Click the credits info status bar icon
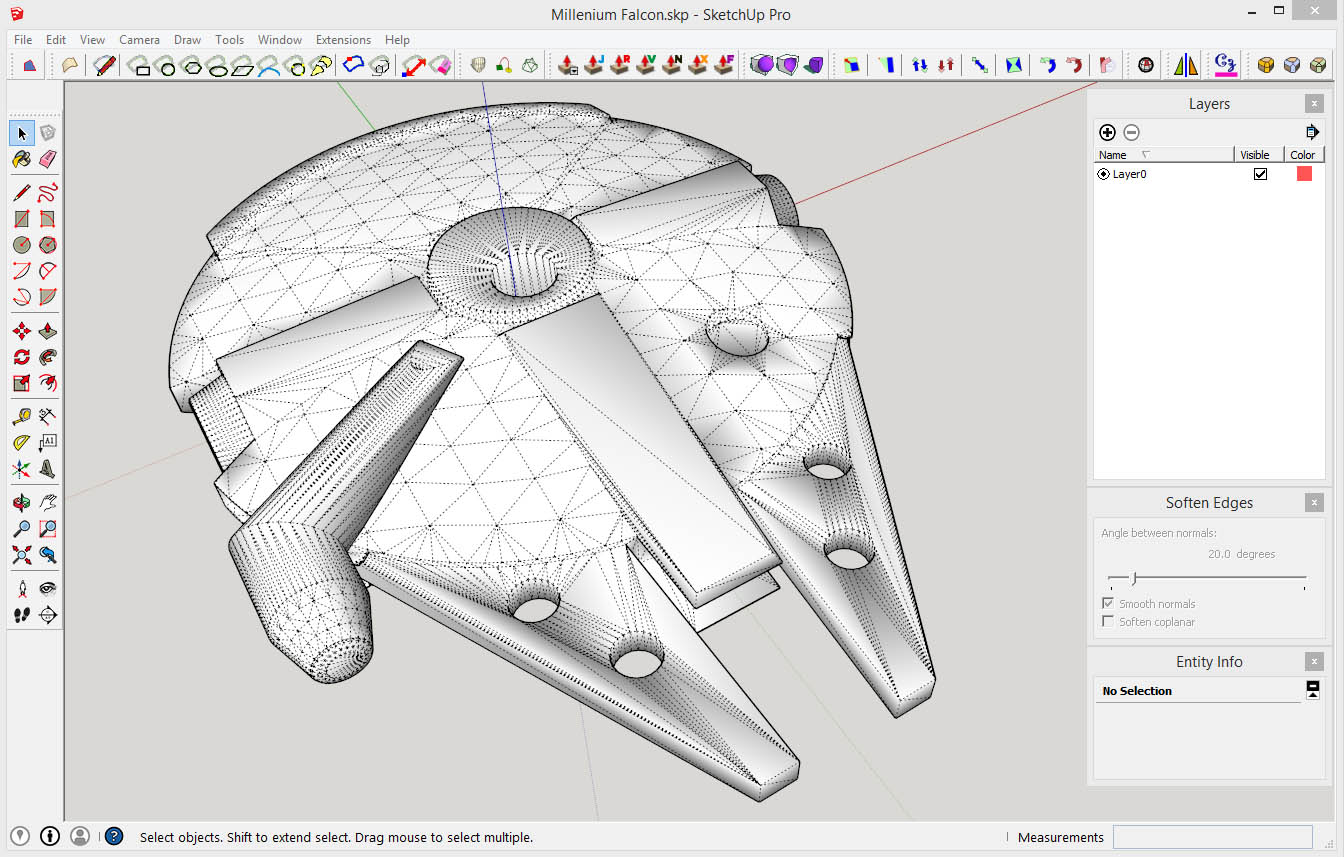 50,836
